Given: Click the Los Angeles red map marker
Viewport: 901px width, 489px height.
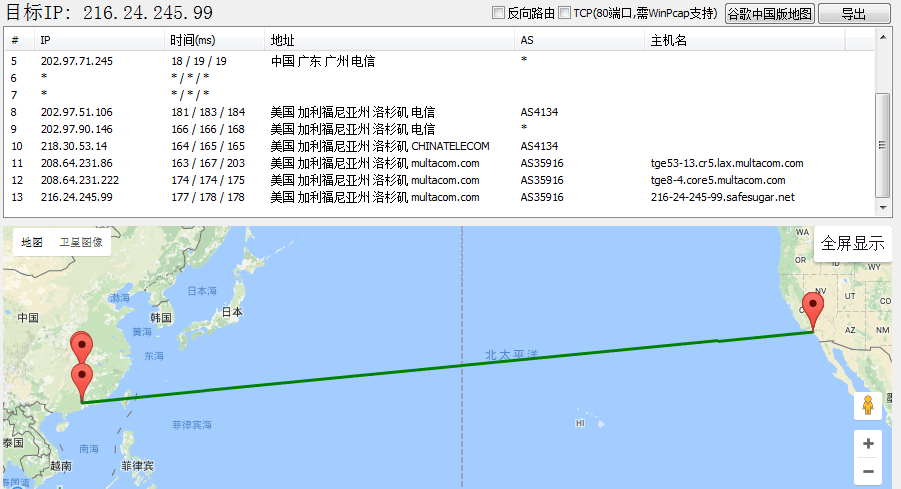Looking at the screenshot, I should click(x=814, y=307).
